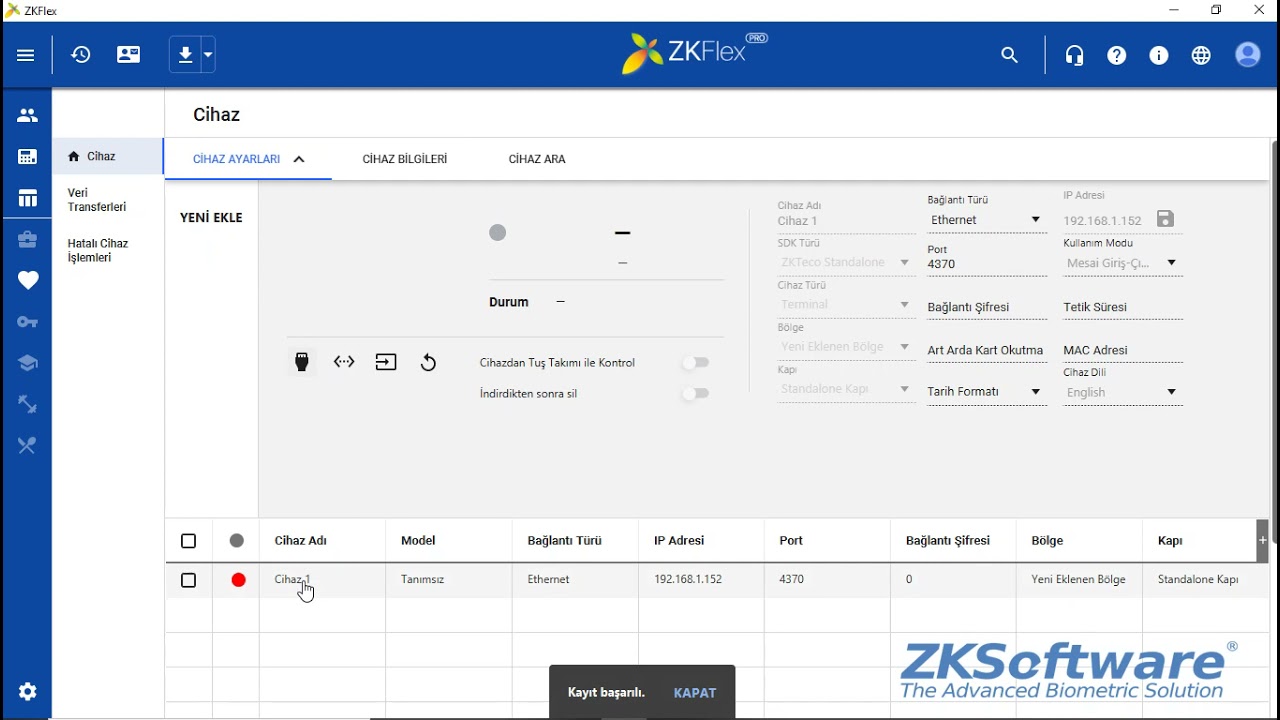Open the language globe icon
This screenshot has height=720, width=1280.
pyautogui.click(x=1201, y=56)
